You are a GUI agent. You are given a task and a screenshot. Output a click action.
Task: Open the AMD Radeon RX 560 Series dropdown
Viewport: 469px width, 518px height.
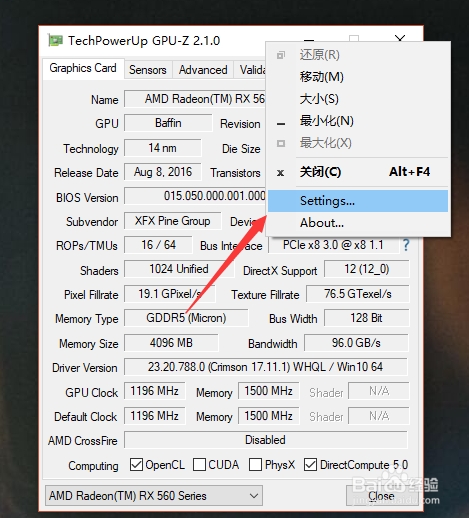(x=154, y=496)
